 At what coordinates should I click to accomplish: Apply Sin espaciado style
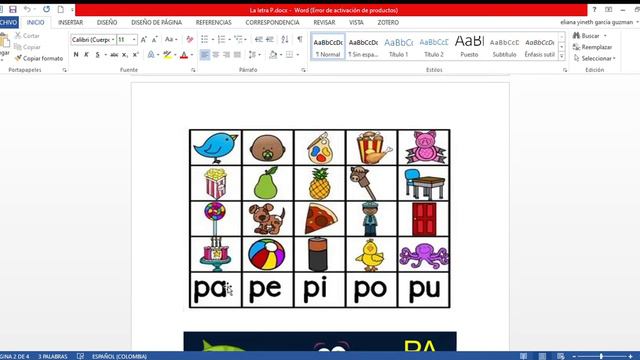click(x=363, y=47)
